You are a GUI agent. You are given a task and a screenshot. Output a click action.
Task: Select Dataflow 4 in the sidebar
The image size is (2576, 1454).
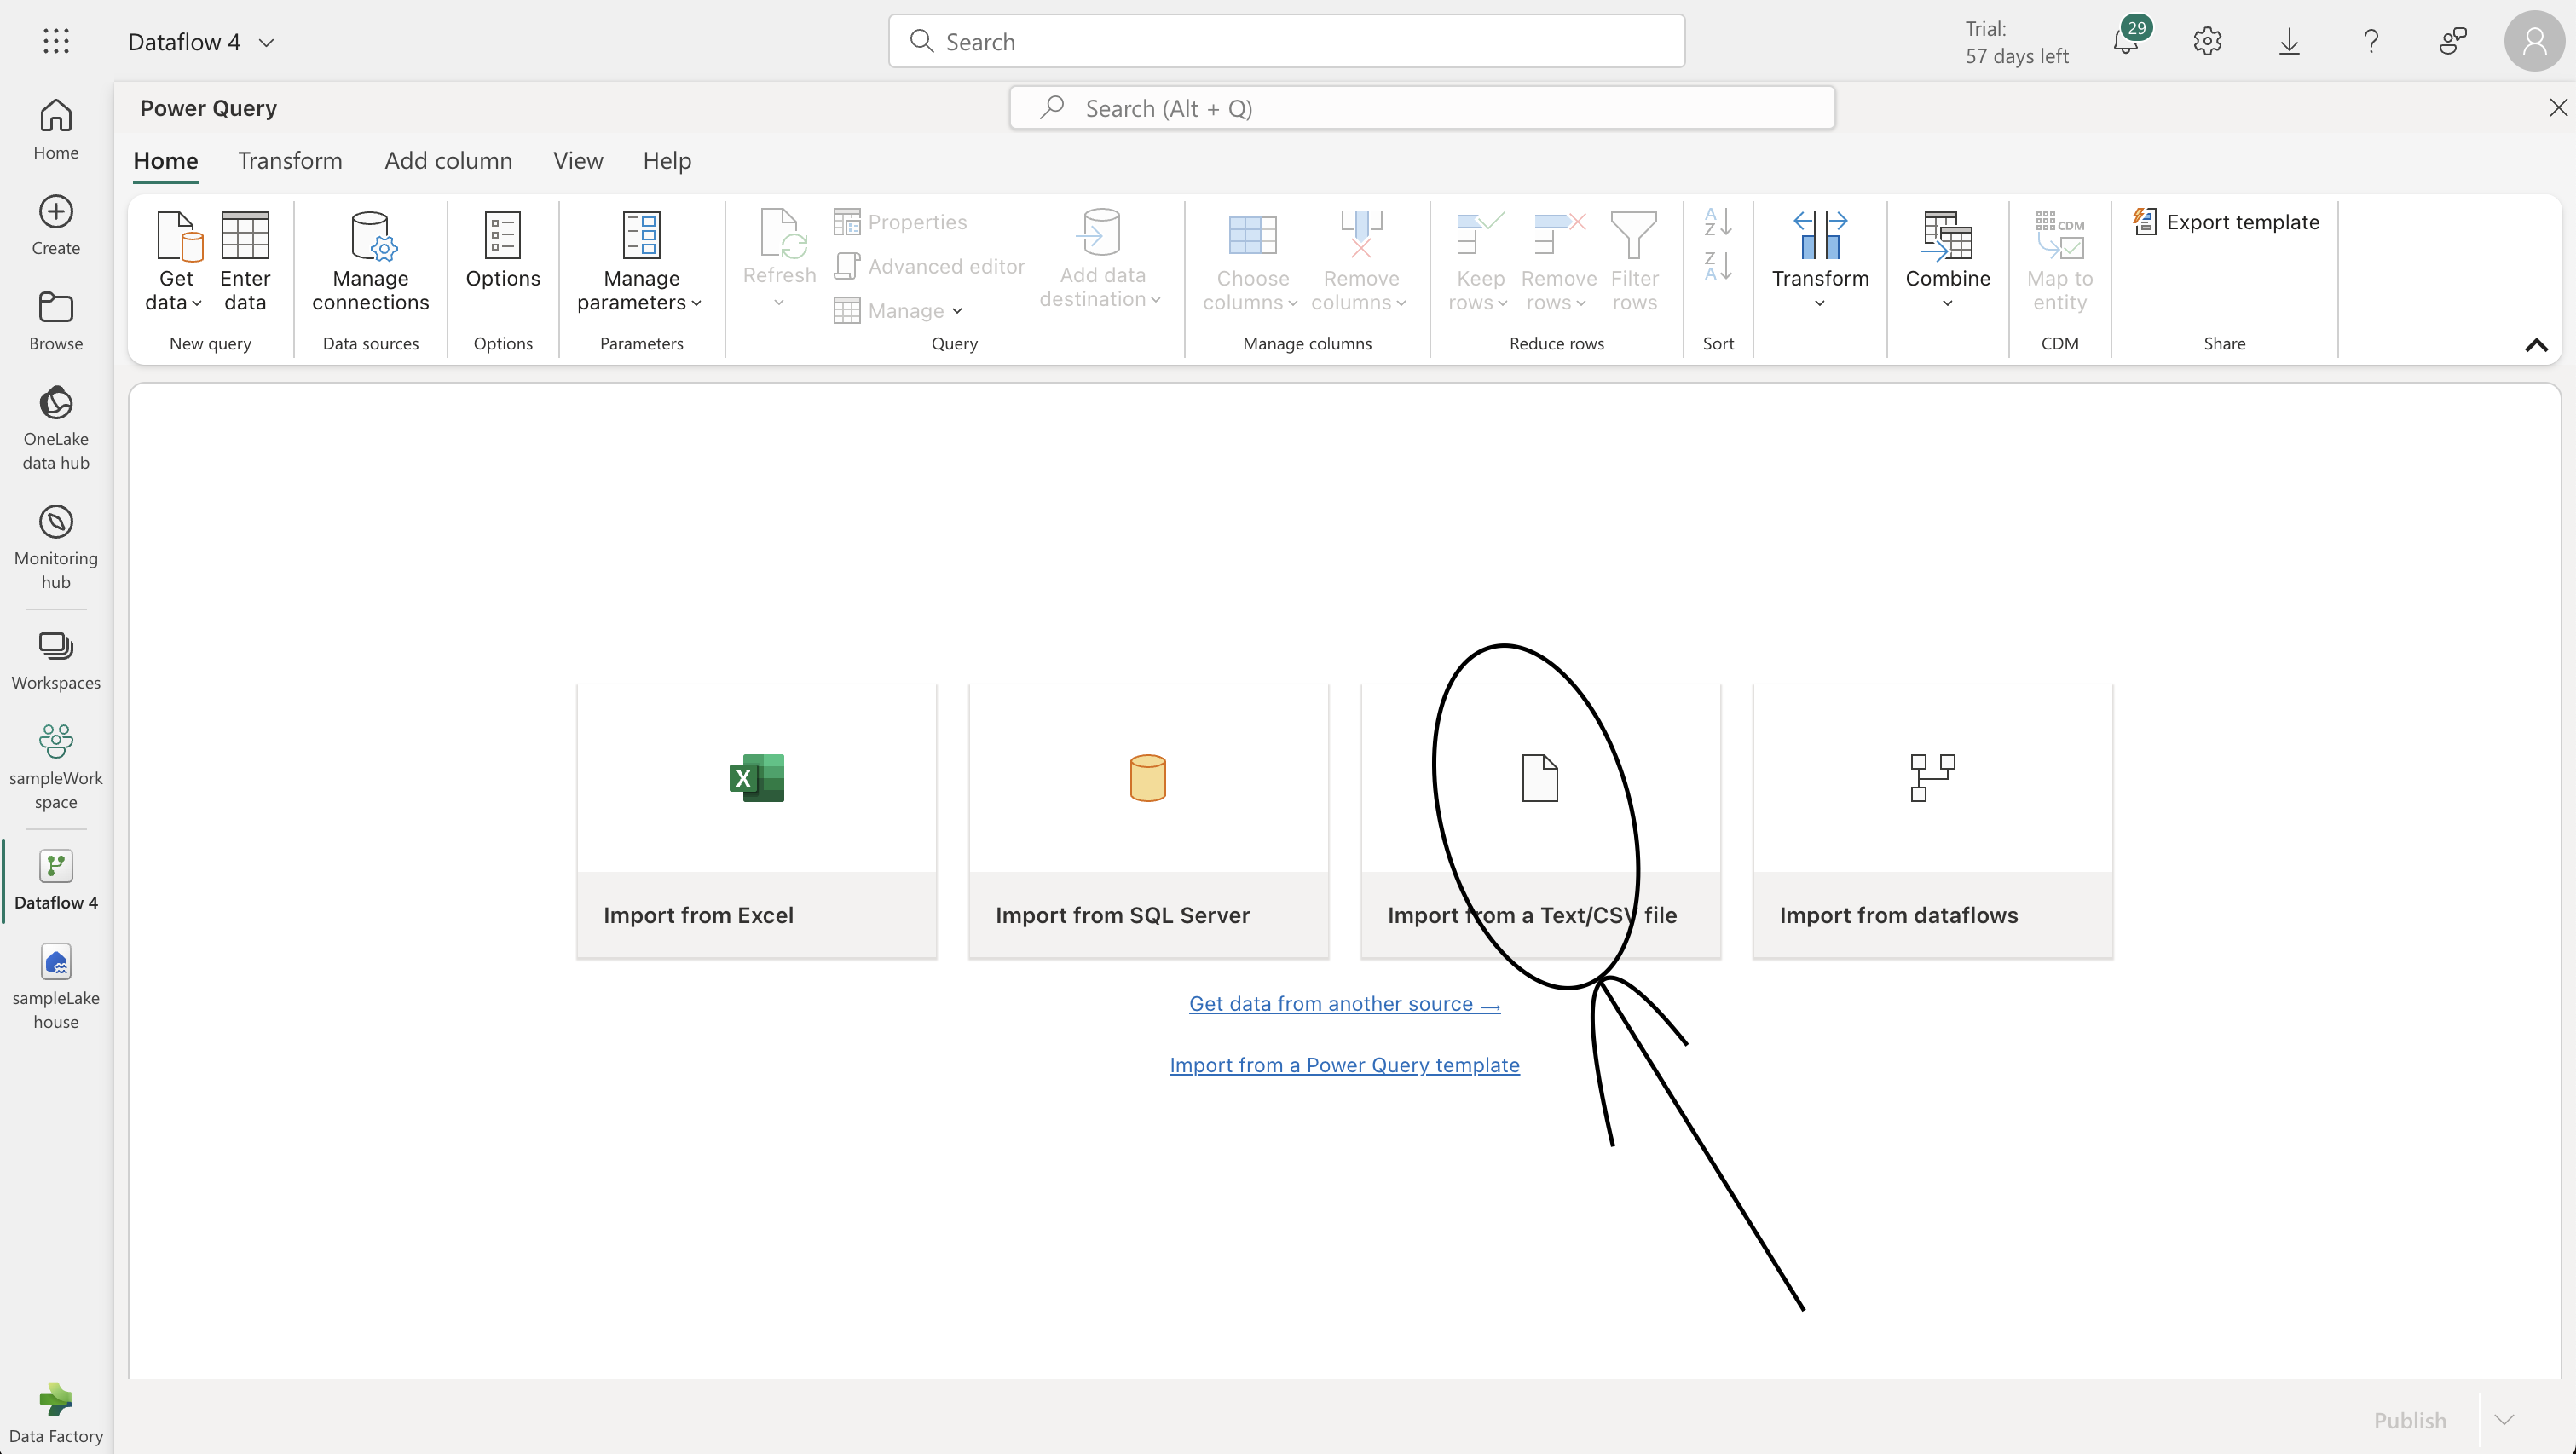56,880
